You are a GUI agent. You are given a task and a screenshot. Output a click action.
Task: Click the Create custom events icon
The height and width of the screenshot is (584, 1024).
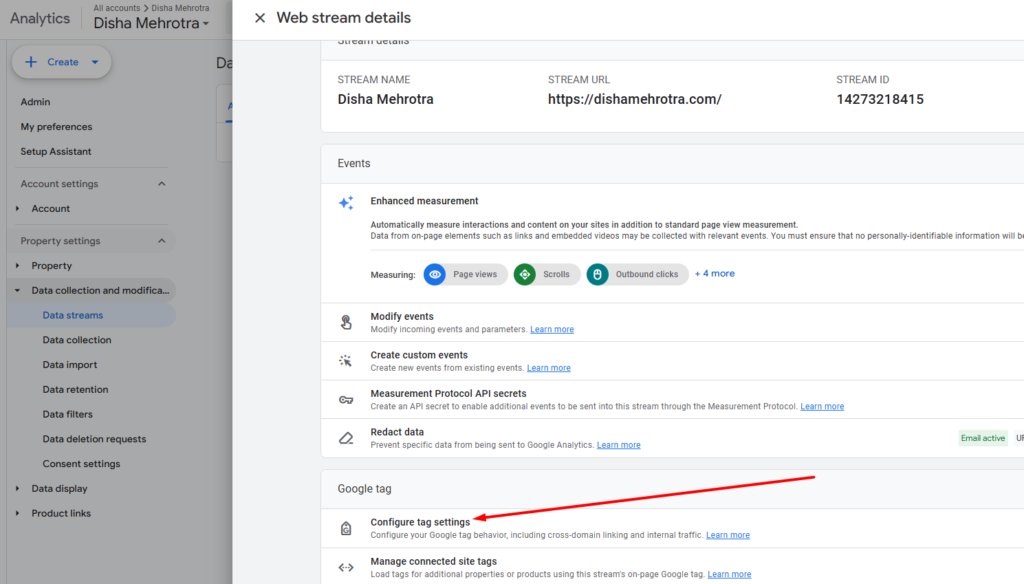pos(346,361)
